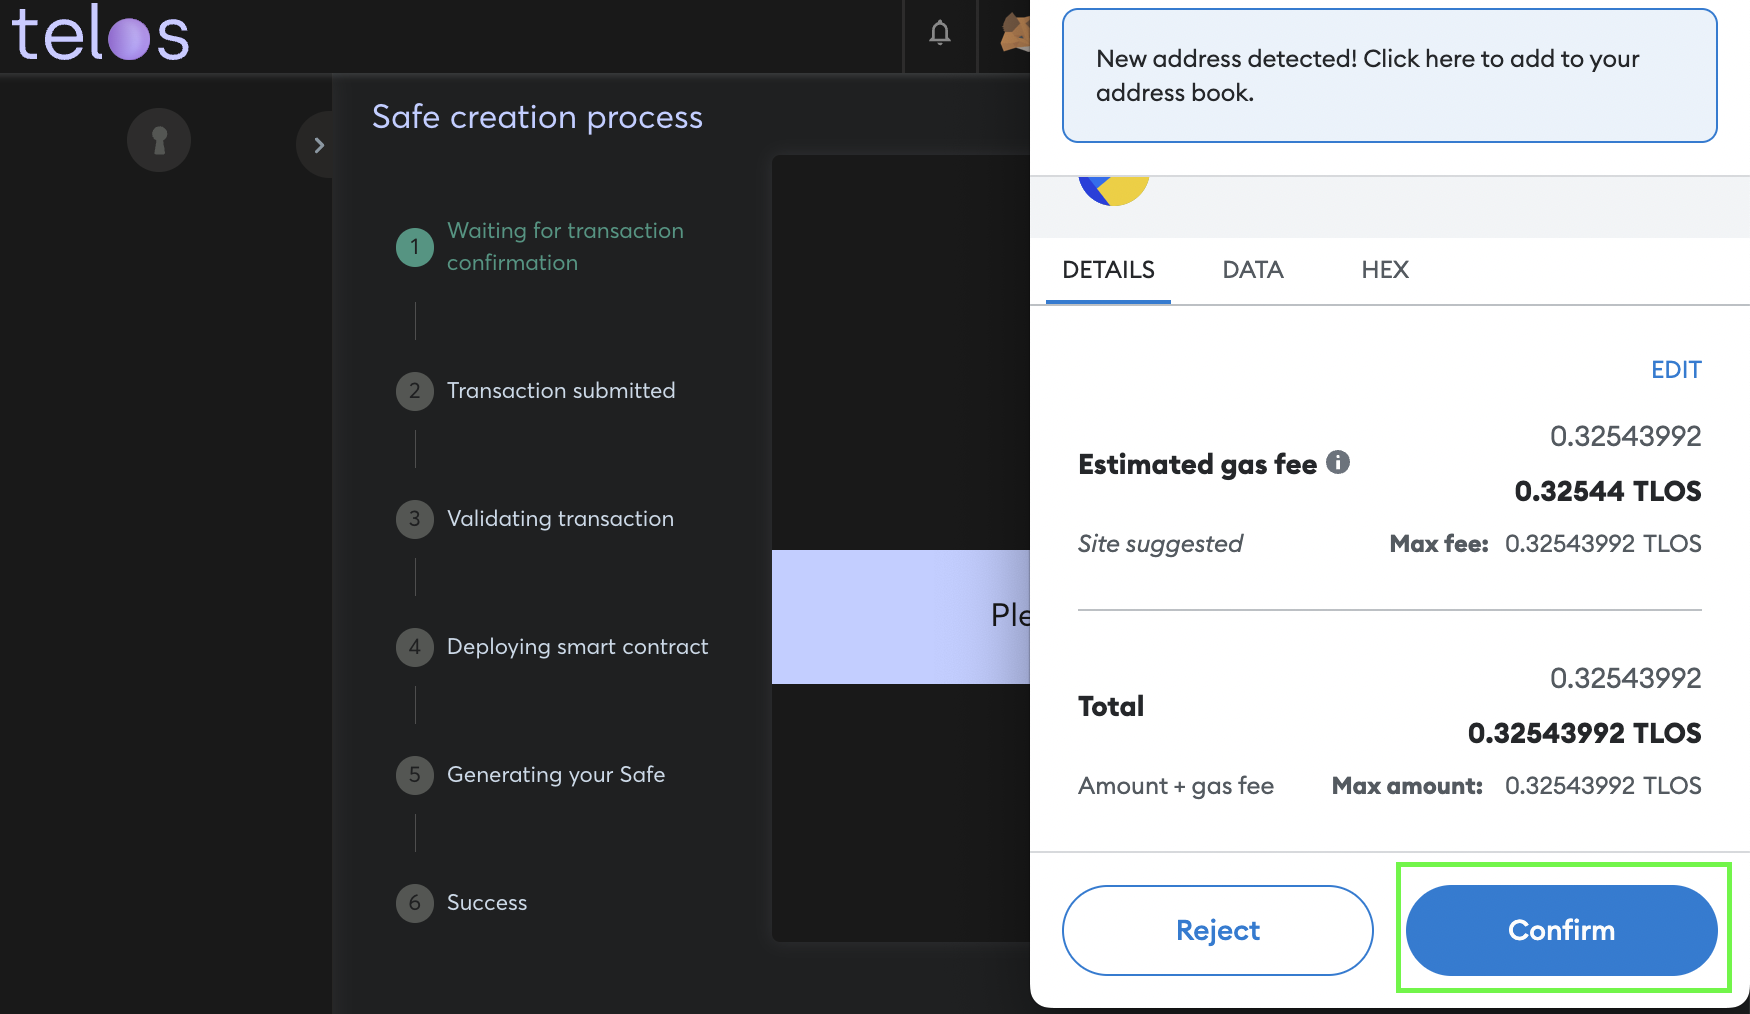Click the Generating your Safe step
This screenshot has width=1750, height=1014.
coord(556,775)
